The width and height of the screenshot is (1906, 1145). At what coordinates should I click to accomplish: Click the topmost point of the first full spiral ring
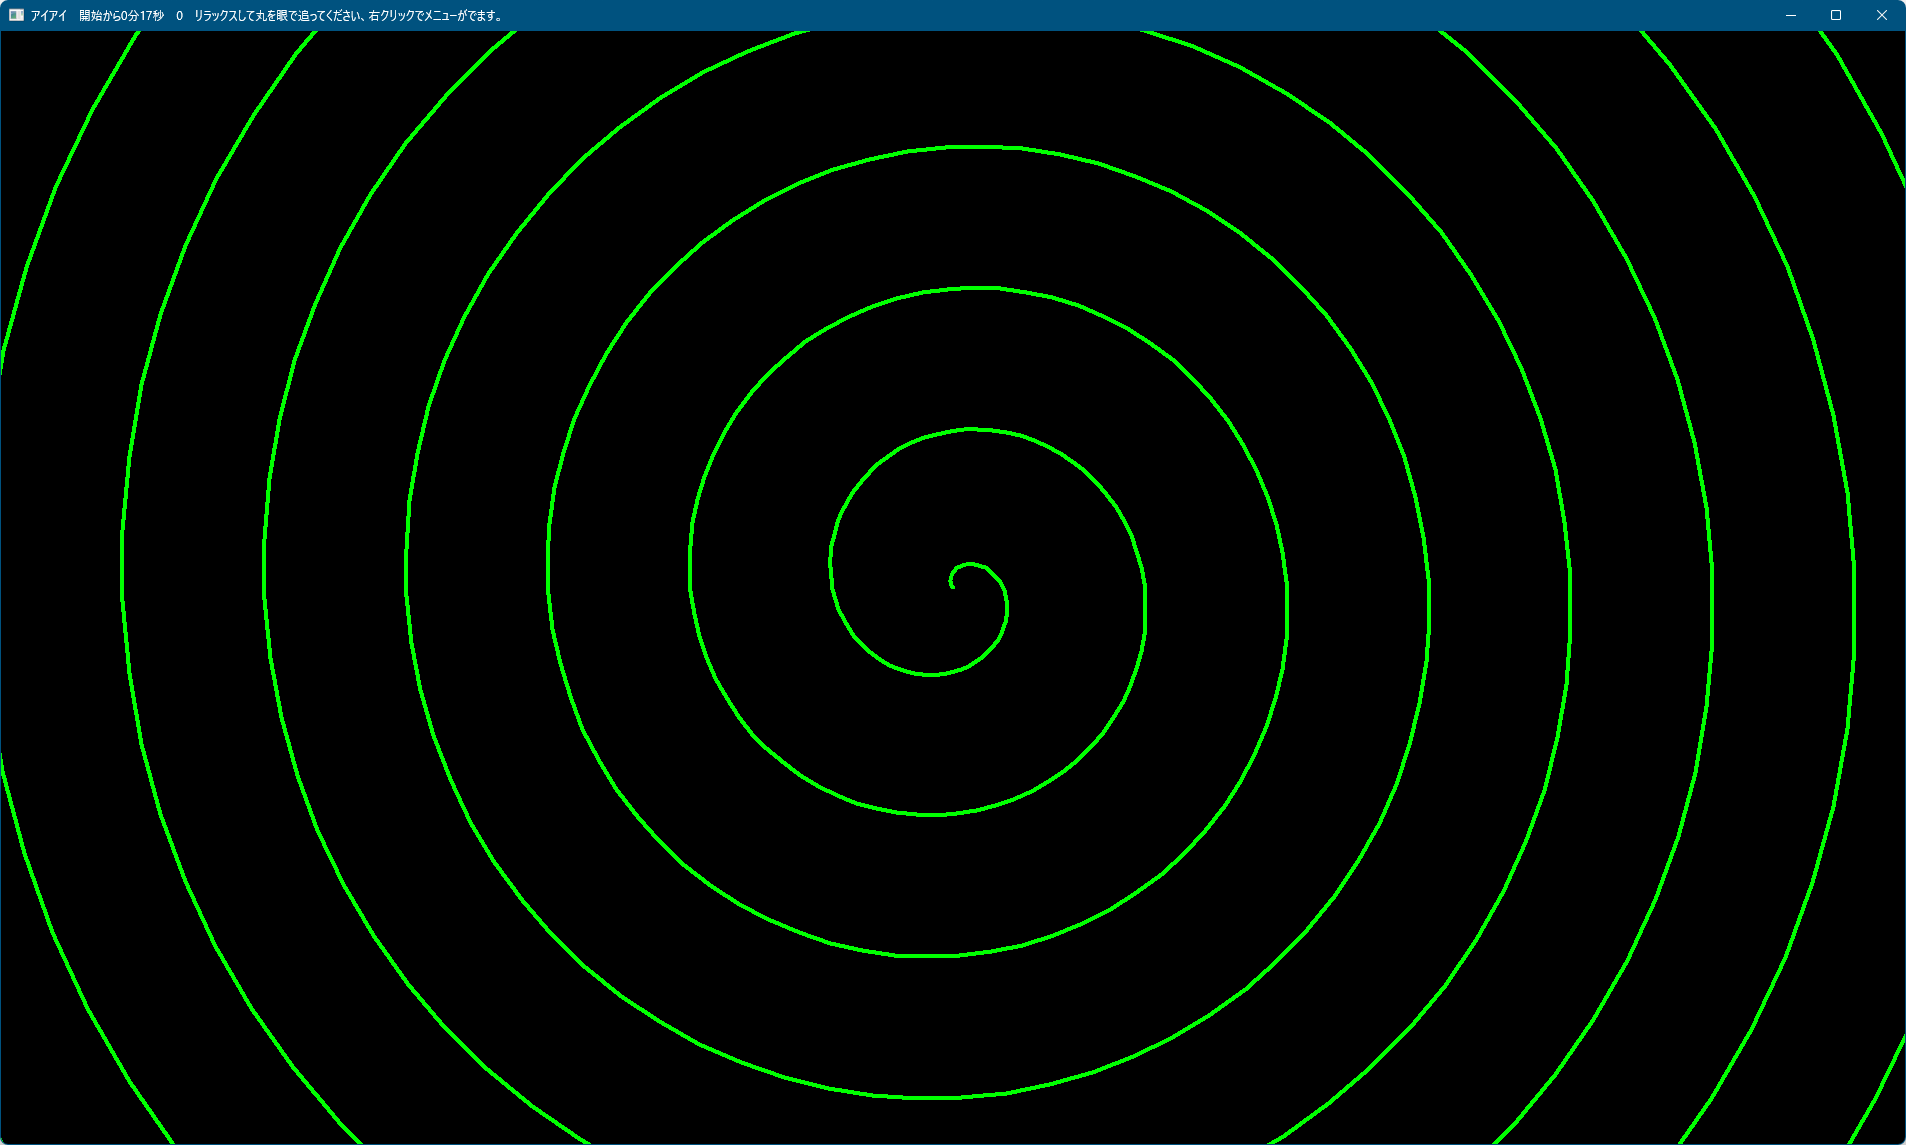pos(970,429)
